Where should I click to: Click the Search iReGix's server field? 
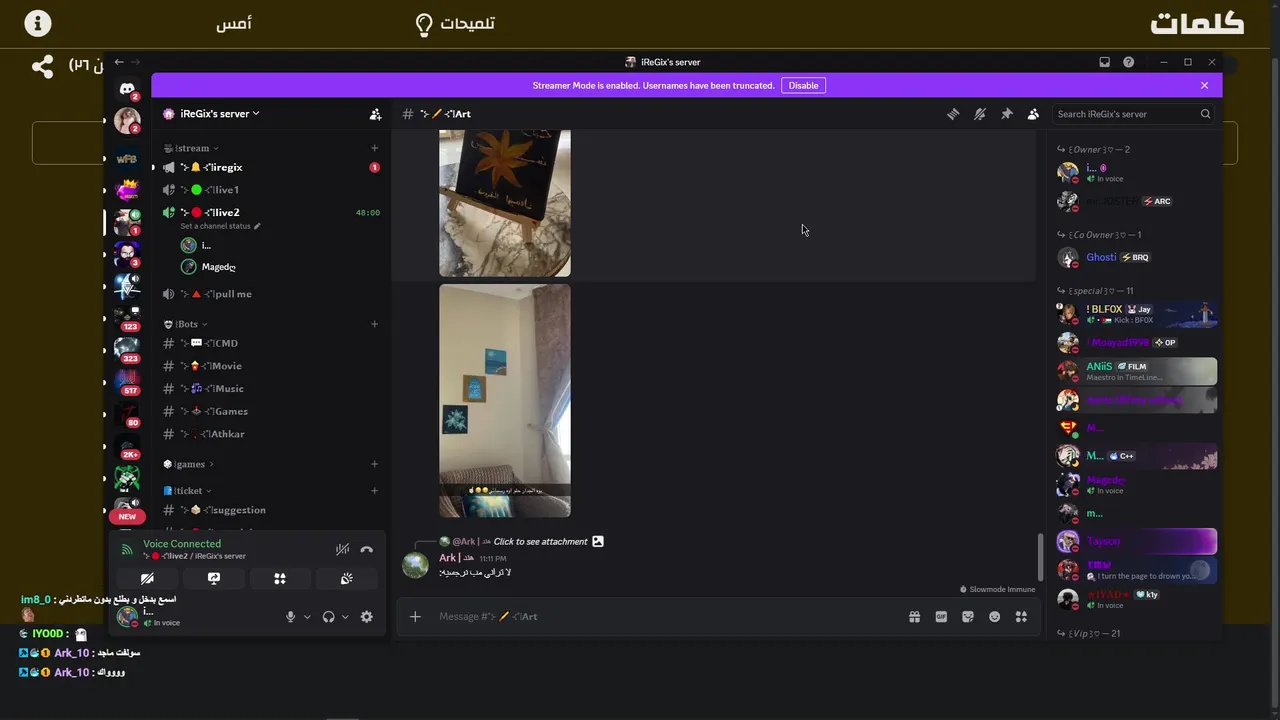[1134, 114]
